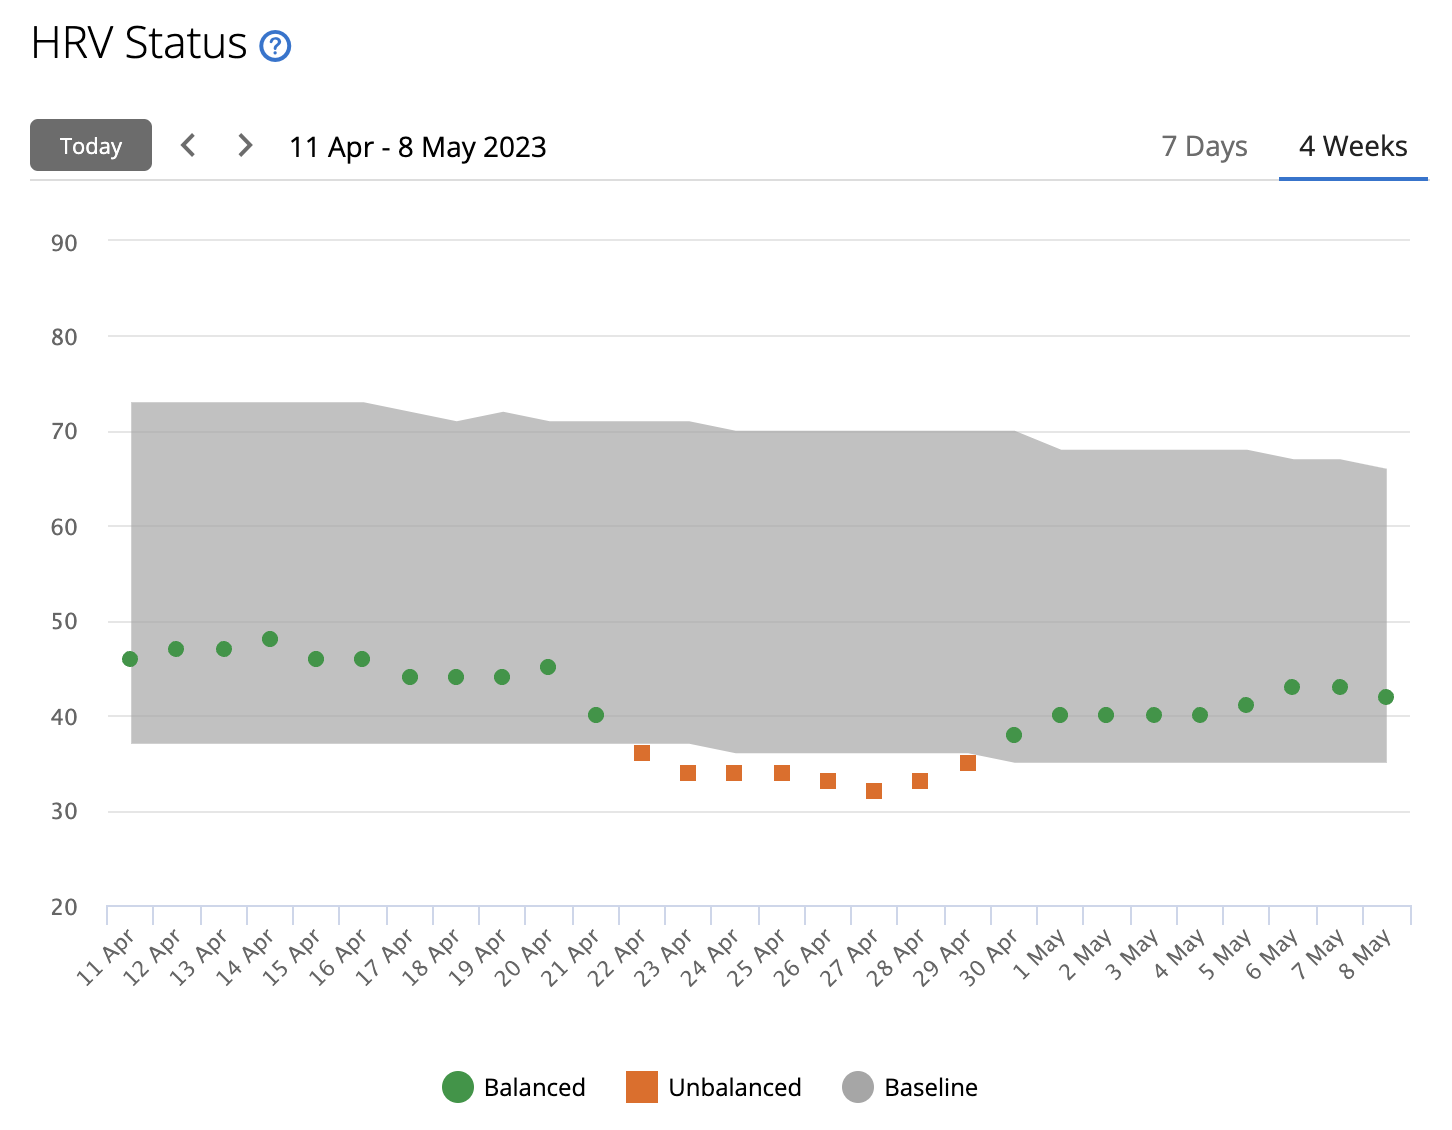
Task: Click the 8 May green data point
Action: point(1386,697)
